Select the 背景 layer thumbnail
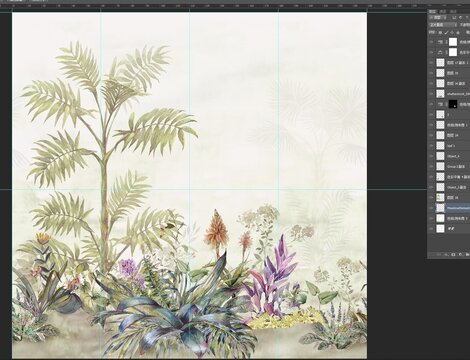Image resolution: width=470 pixels, height=360 pixels. [x=441, y=229]
